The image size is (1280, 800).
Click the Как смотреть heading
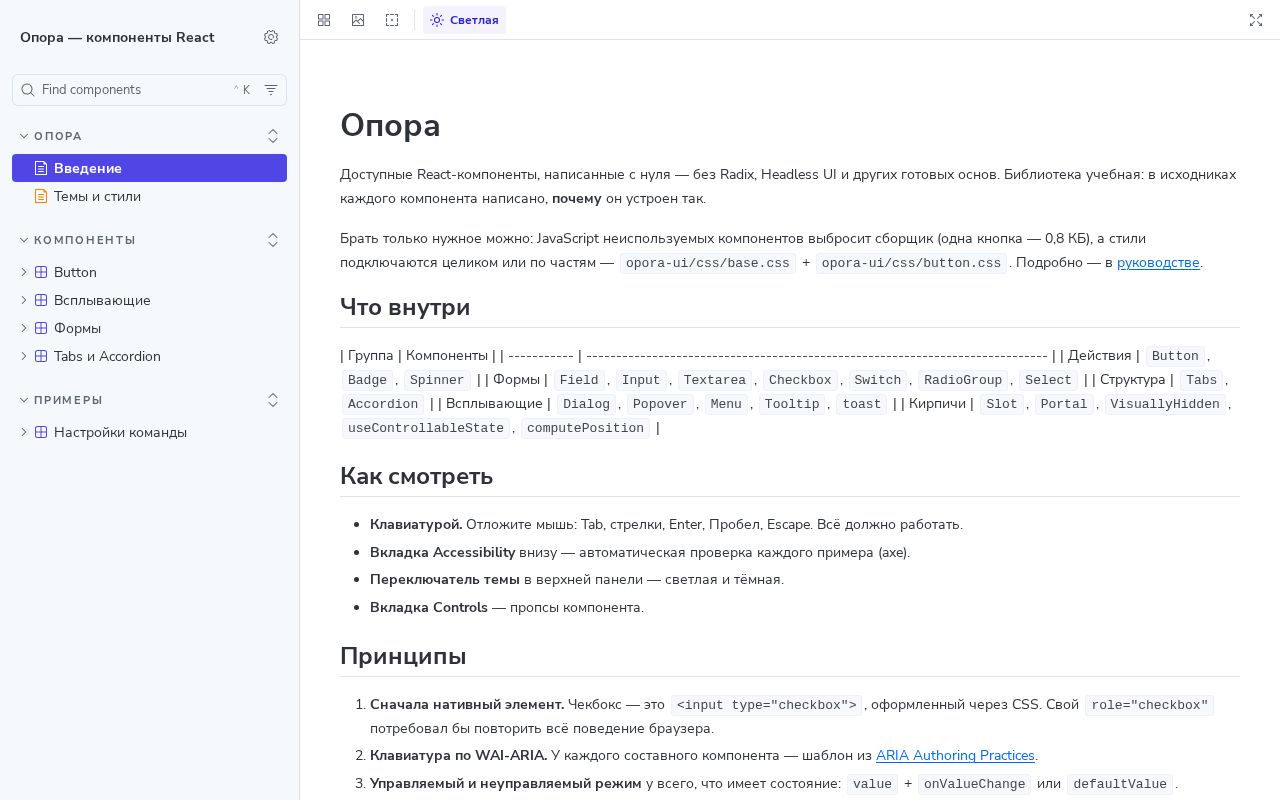(x=416, y=476)
